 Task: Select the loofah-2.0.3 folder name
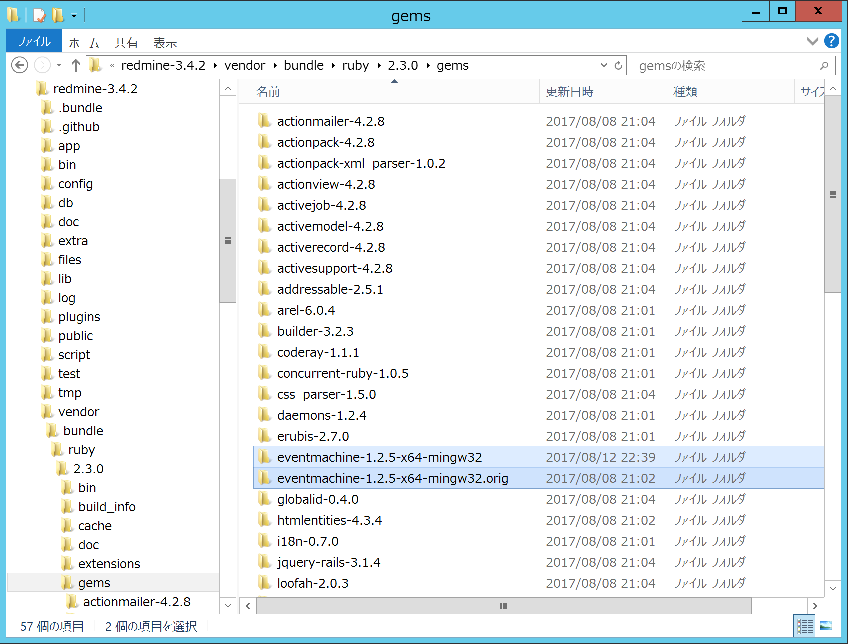click(313, 583)
